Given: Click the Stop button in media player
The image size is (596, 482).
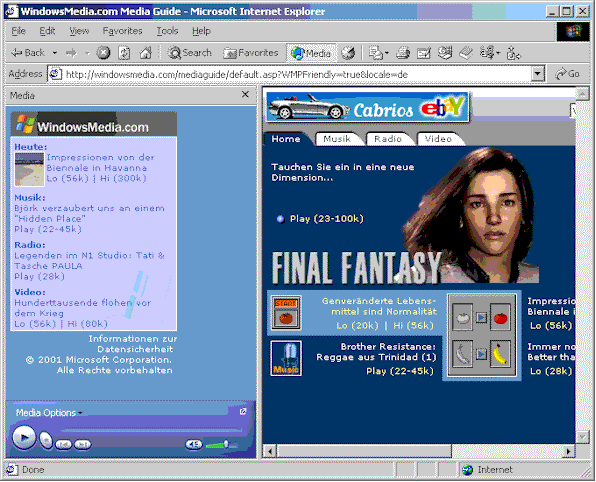Looking at the screenshot, I should (46, 440).
